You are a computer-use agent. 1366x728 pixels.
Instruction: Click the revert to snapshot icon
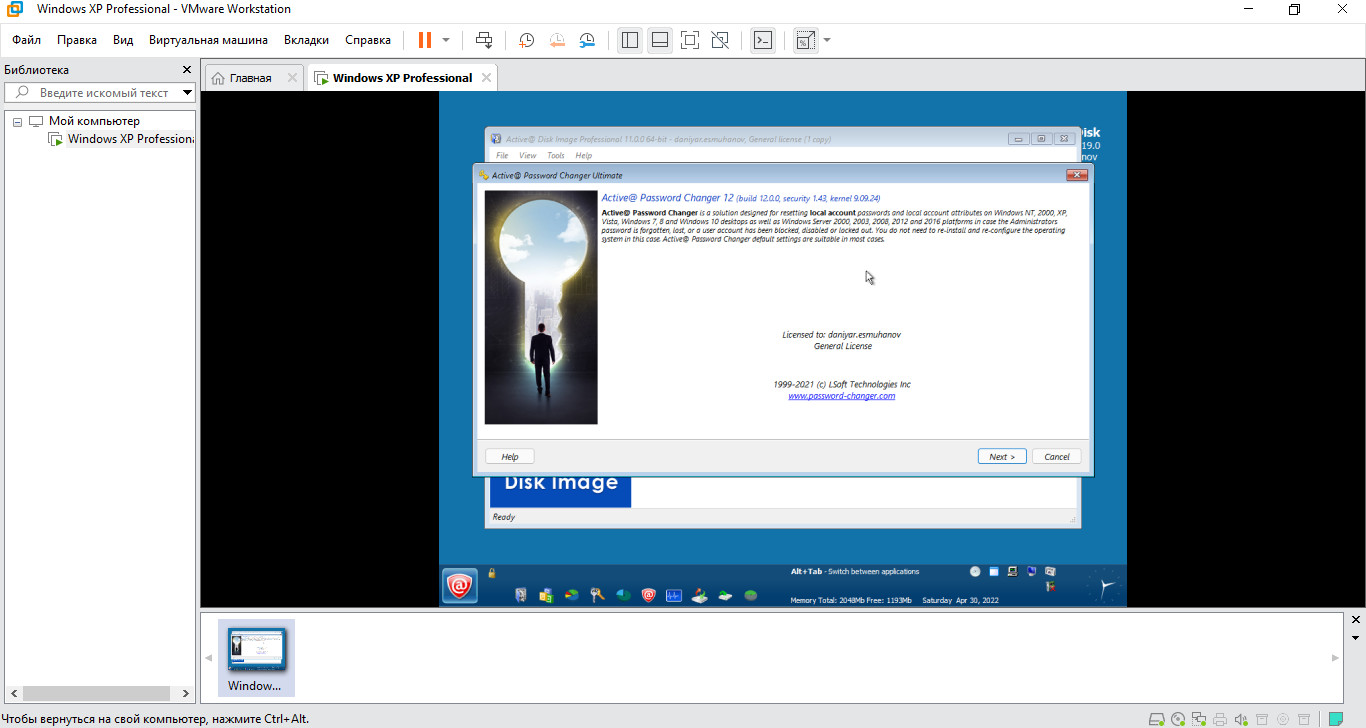pyautogui.click(x=557, y=40)
